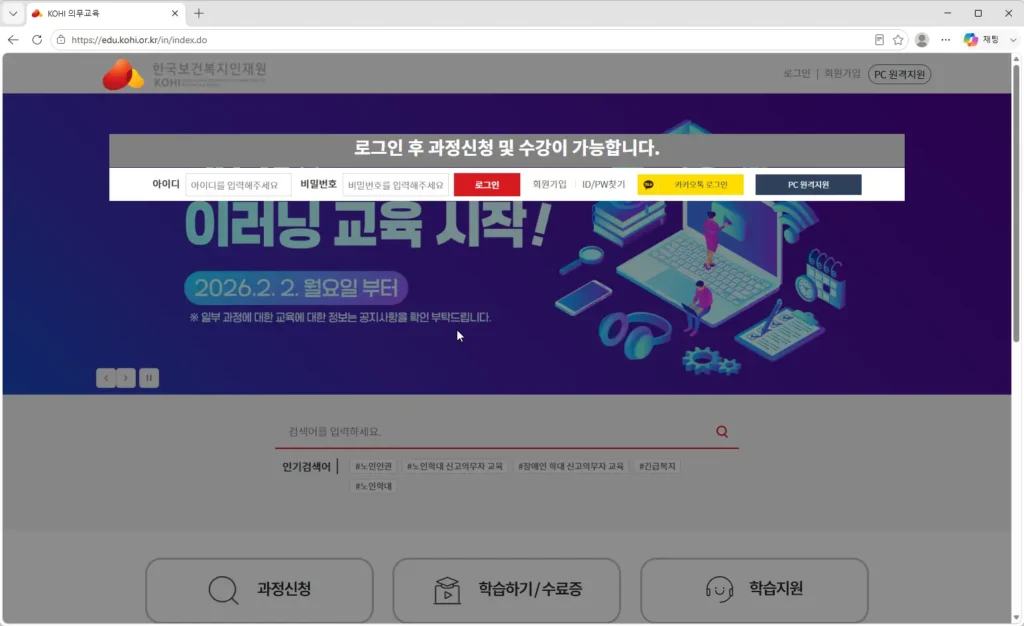Click the browser refresh icon
Viewport: 1024px width, 626px height.
pyautogui.click(x=37, y=40)
